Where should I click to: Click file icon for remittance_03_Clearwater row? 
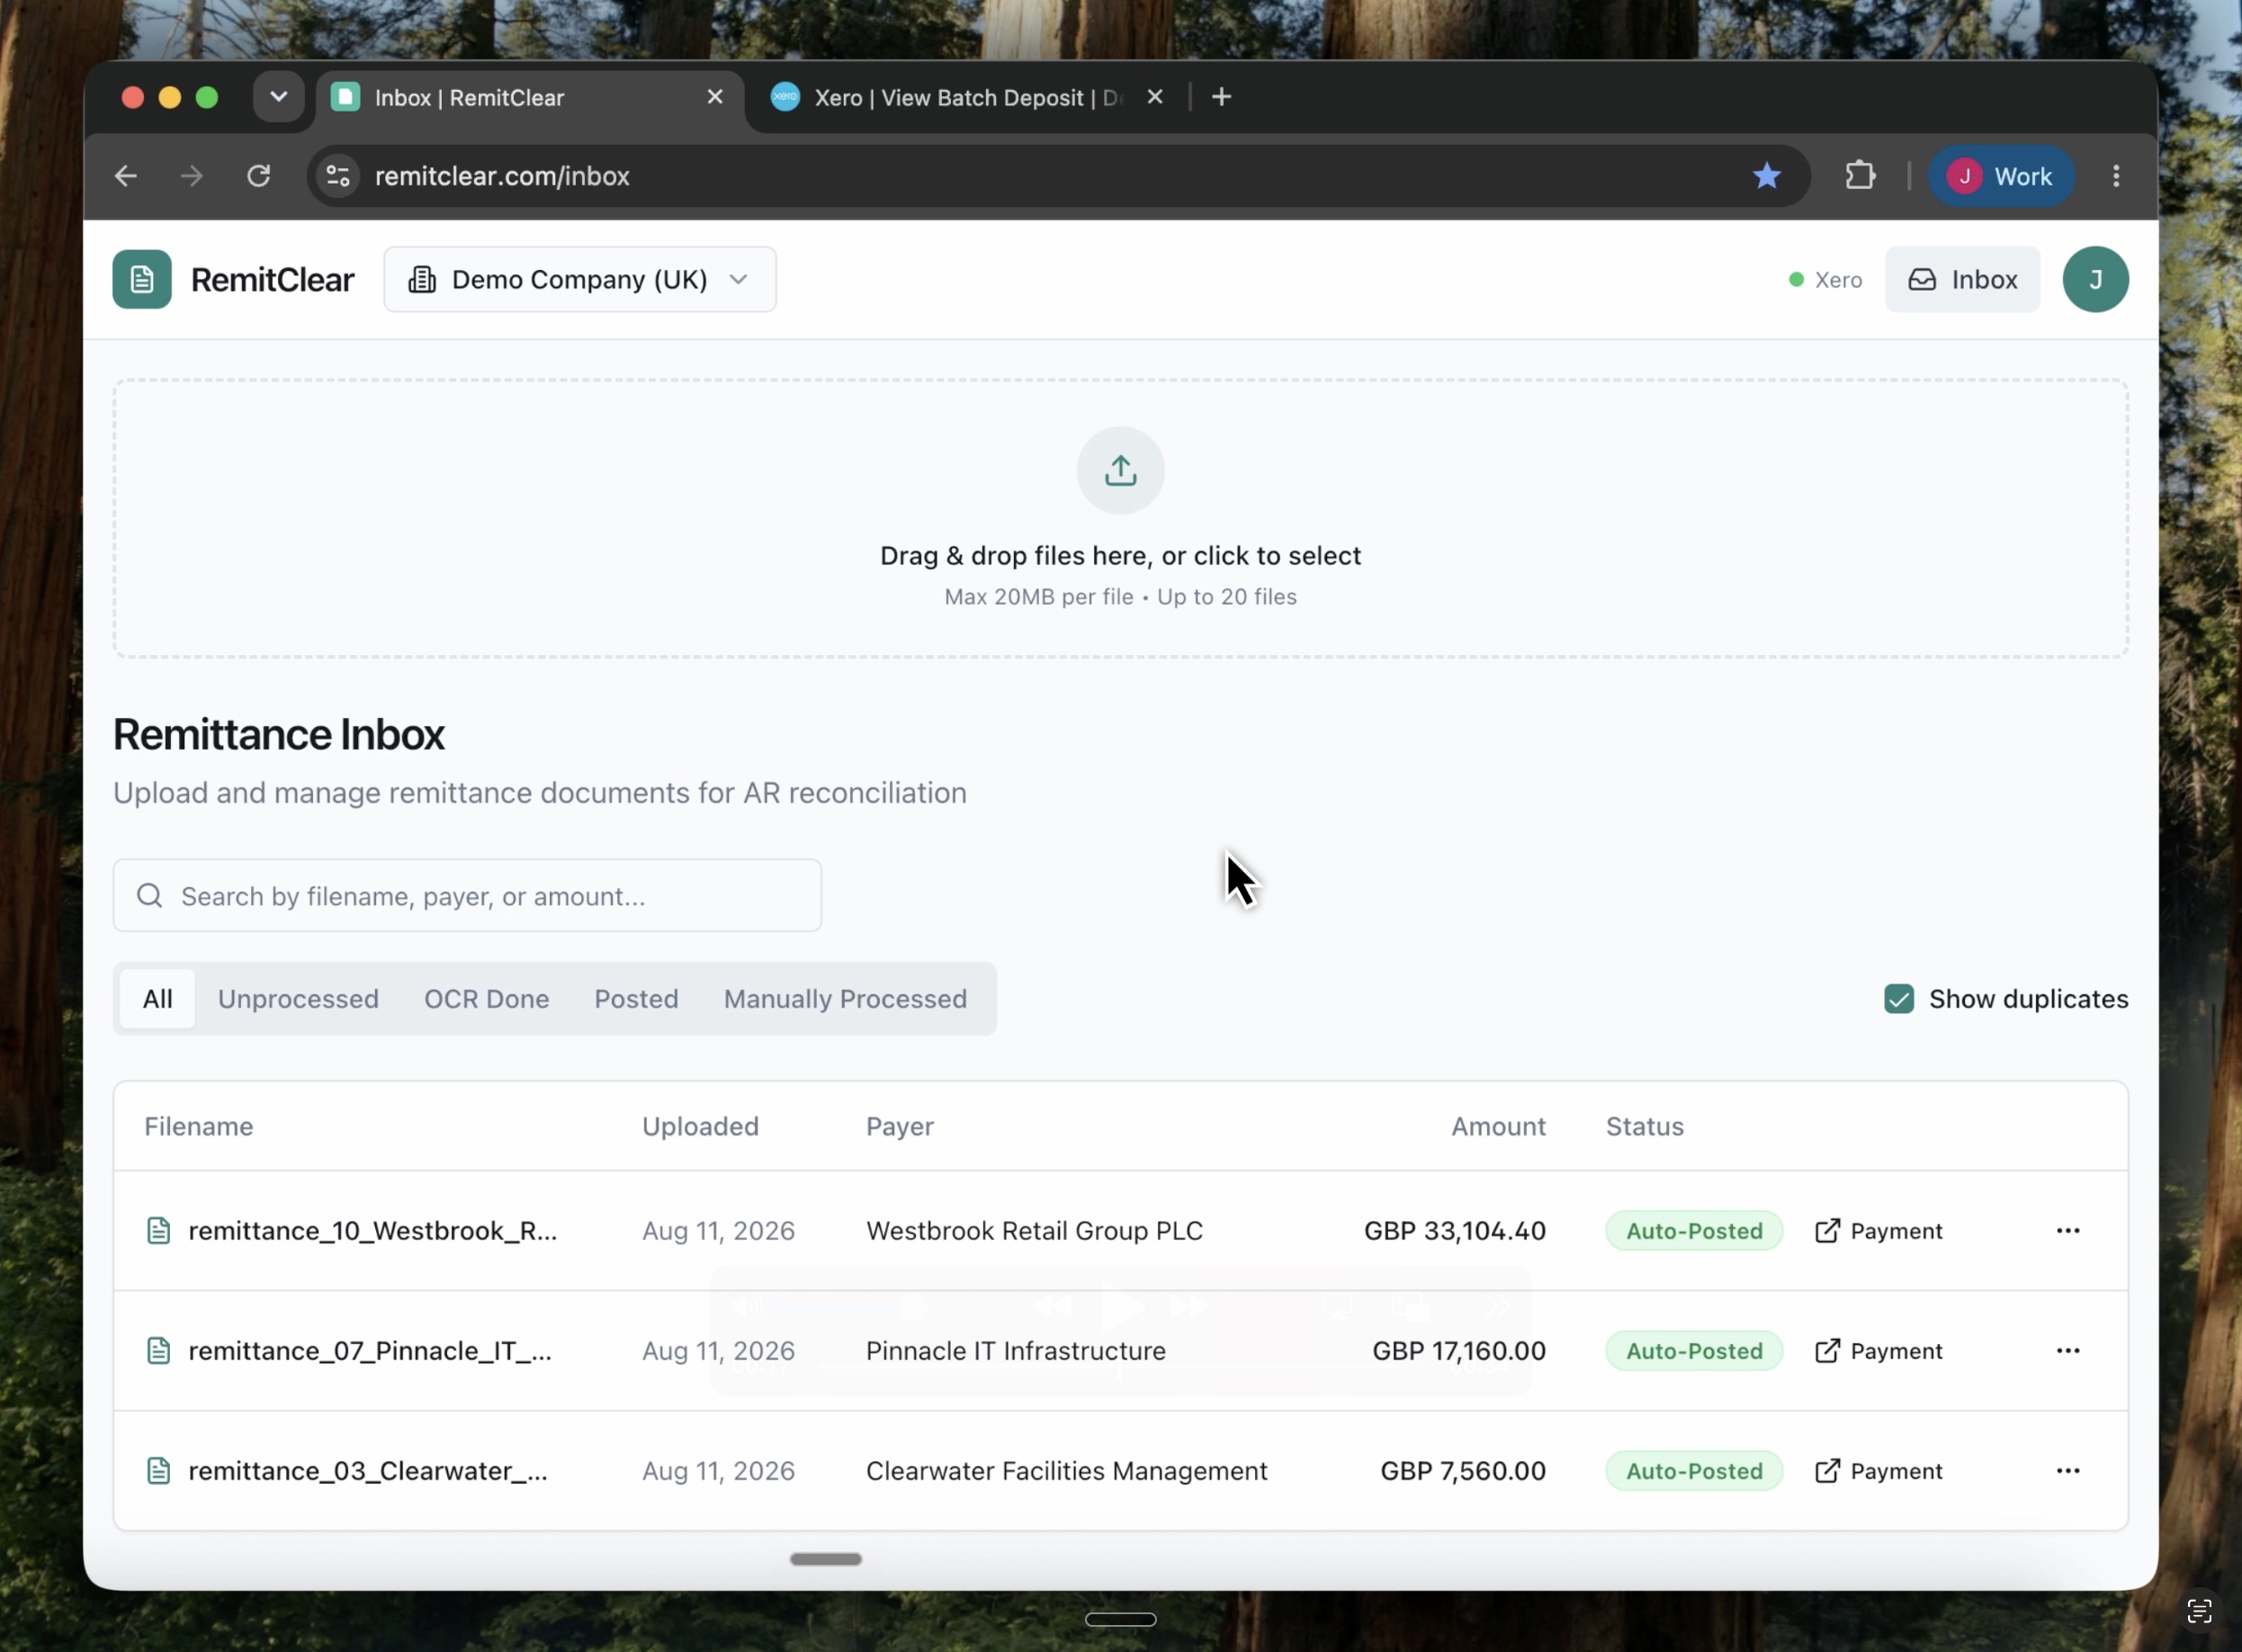point(158,1471)
